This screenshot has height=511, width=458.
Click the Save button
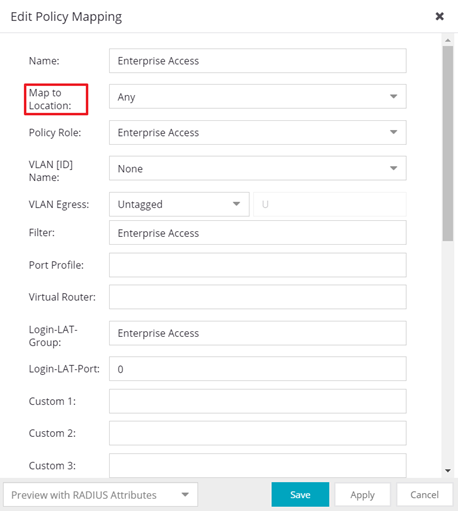click(300, 495)
